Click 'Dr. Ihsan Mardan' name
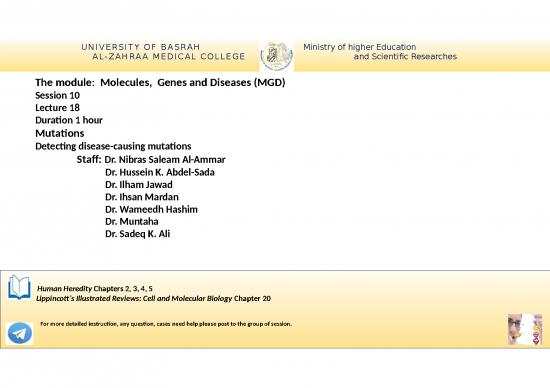The height and width of the screenshot is (388, 550). click(142, 197)
